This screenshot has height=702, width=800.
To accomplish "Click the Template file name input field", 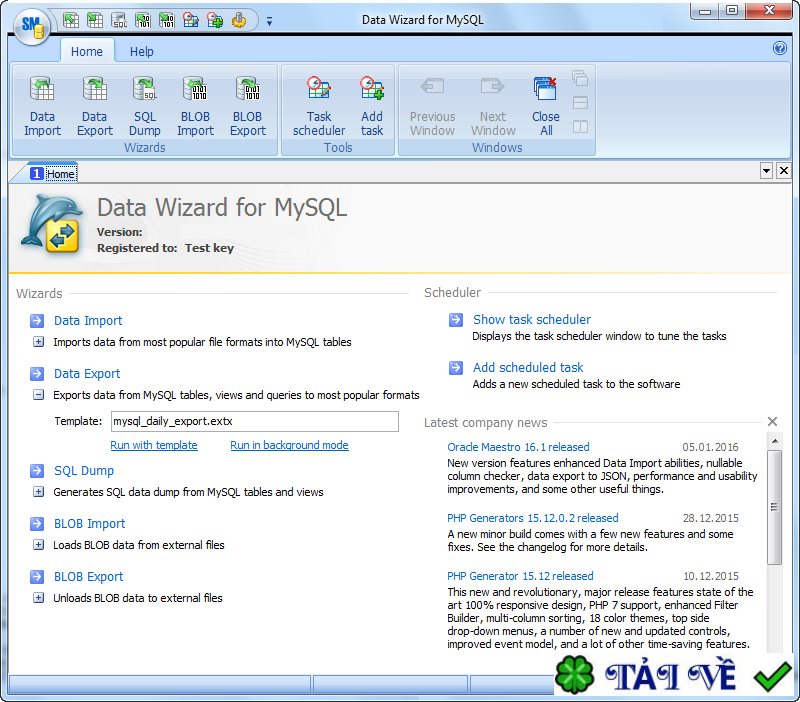I will tap(255, 421).
